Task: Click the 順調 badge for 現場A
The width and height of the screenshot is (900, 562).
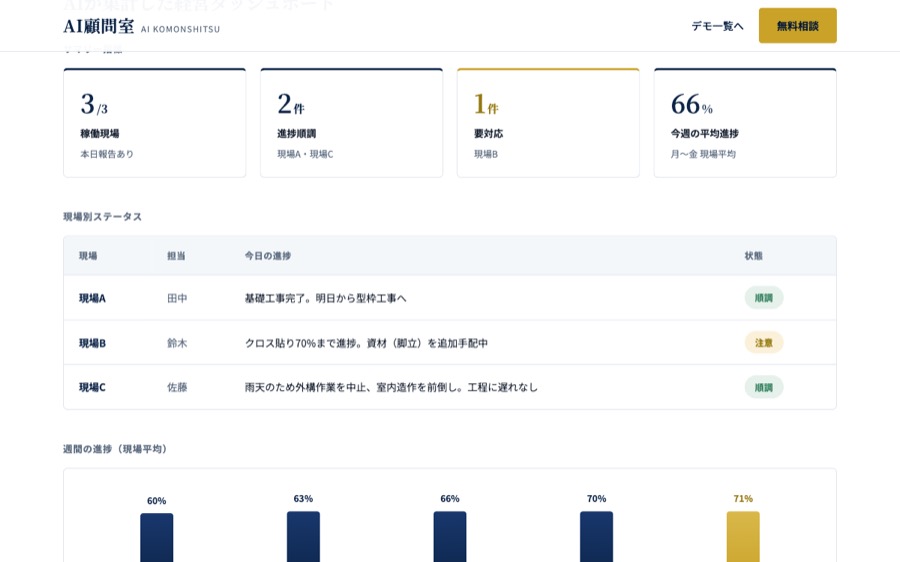Action: [763, 298]
